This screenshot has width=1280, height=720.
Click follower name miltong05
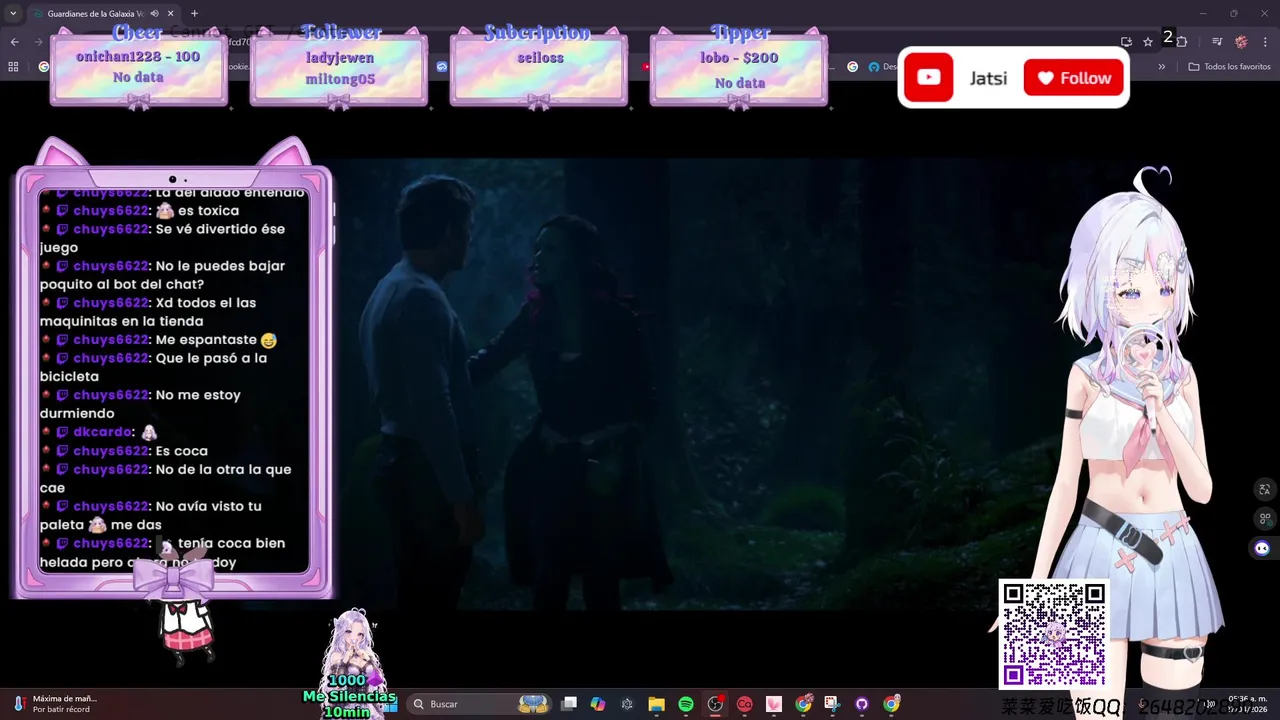pos(338,79)
